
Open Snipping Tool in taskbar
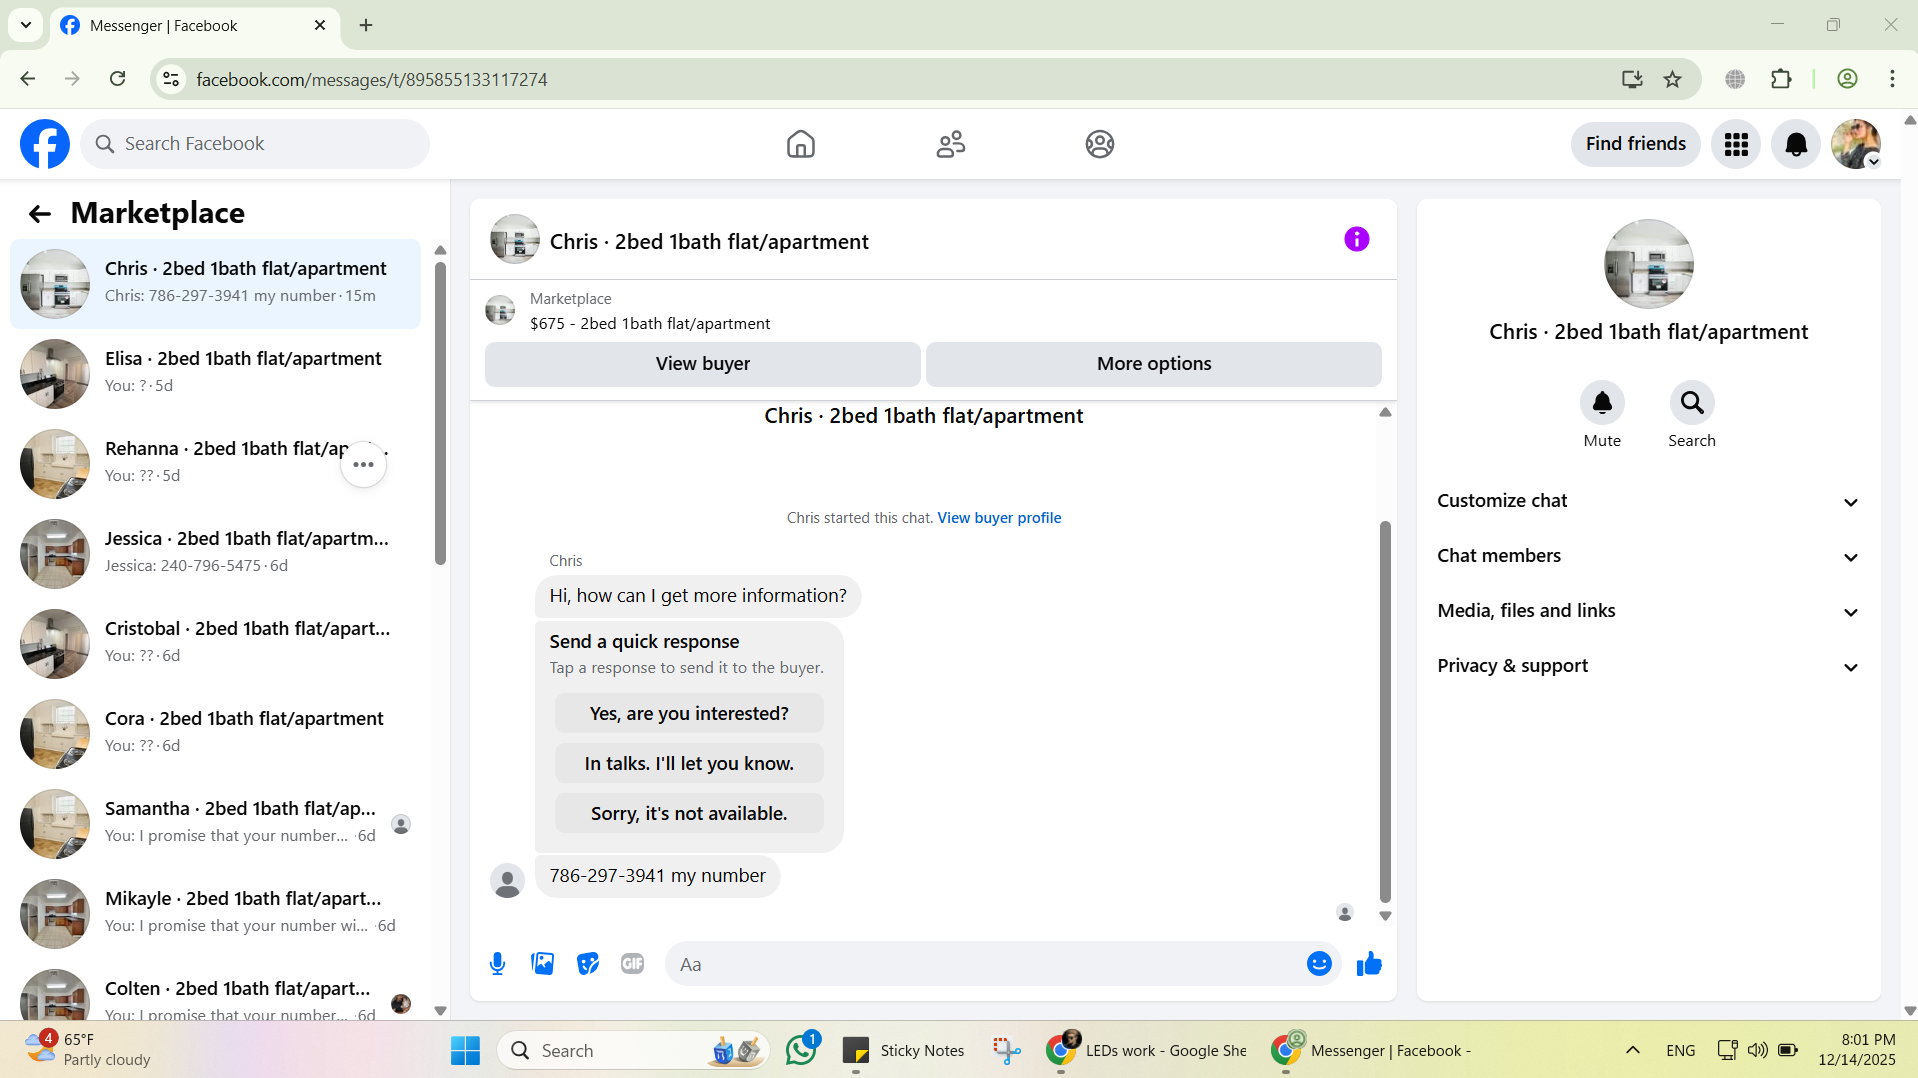tap(1006, 1051)
